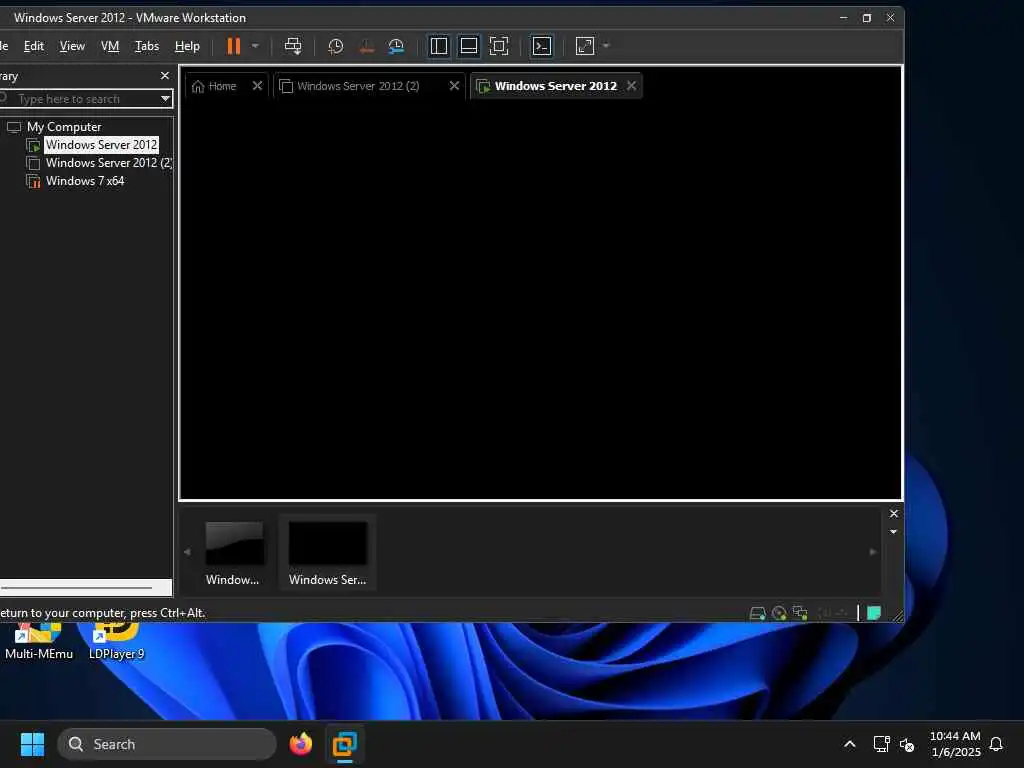This screenshot has height=768, width=1024.
Task: Launch Firefox from the taskbar
Action: tap(300, 744)
